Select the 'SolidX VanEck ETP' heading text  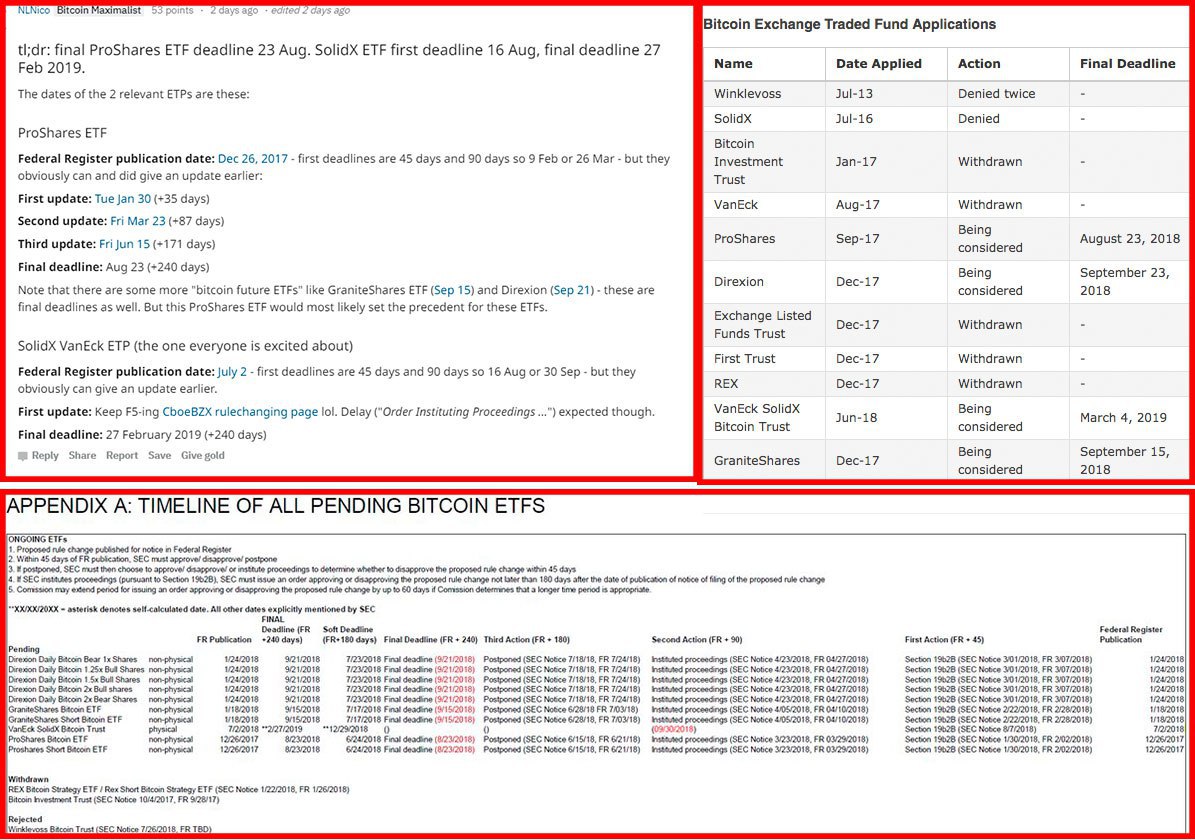(185, 346)
